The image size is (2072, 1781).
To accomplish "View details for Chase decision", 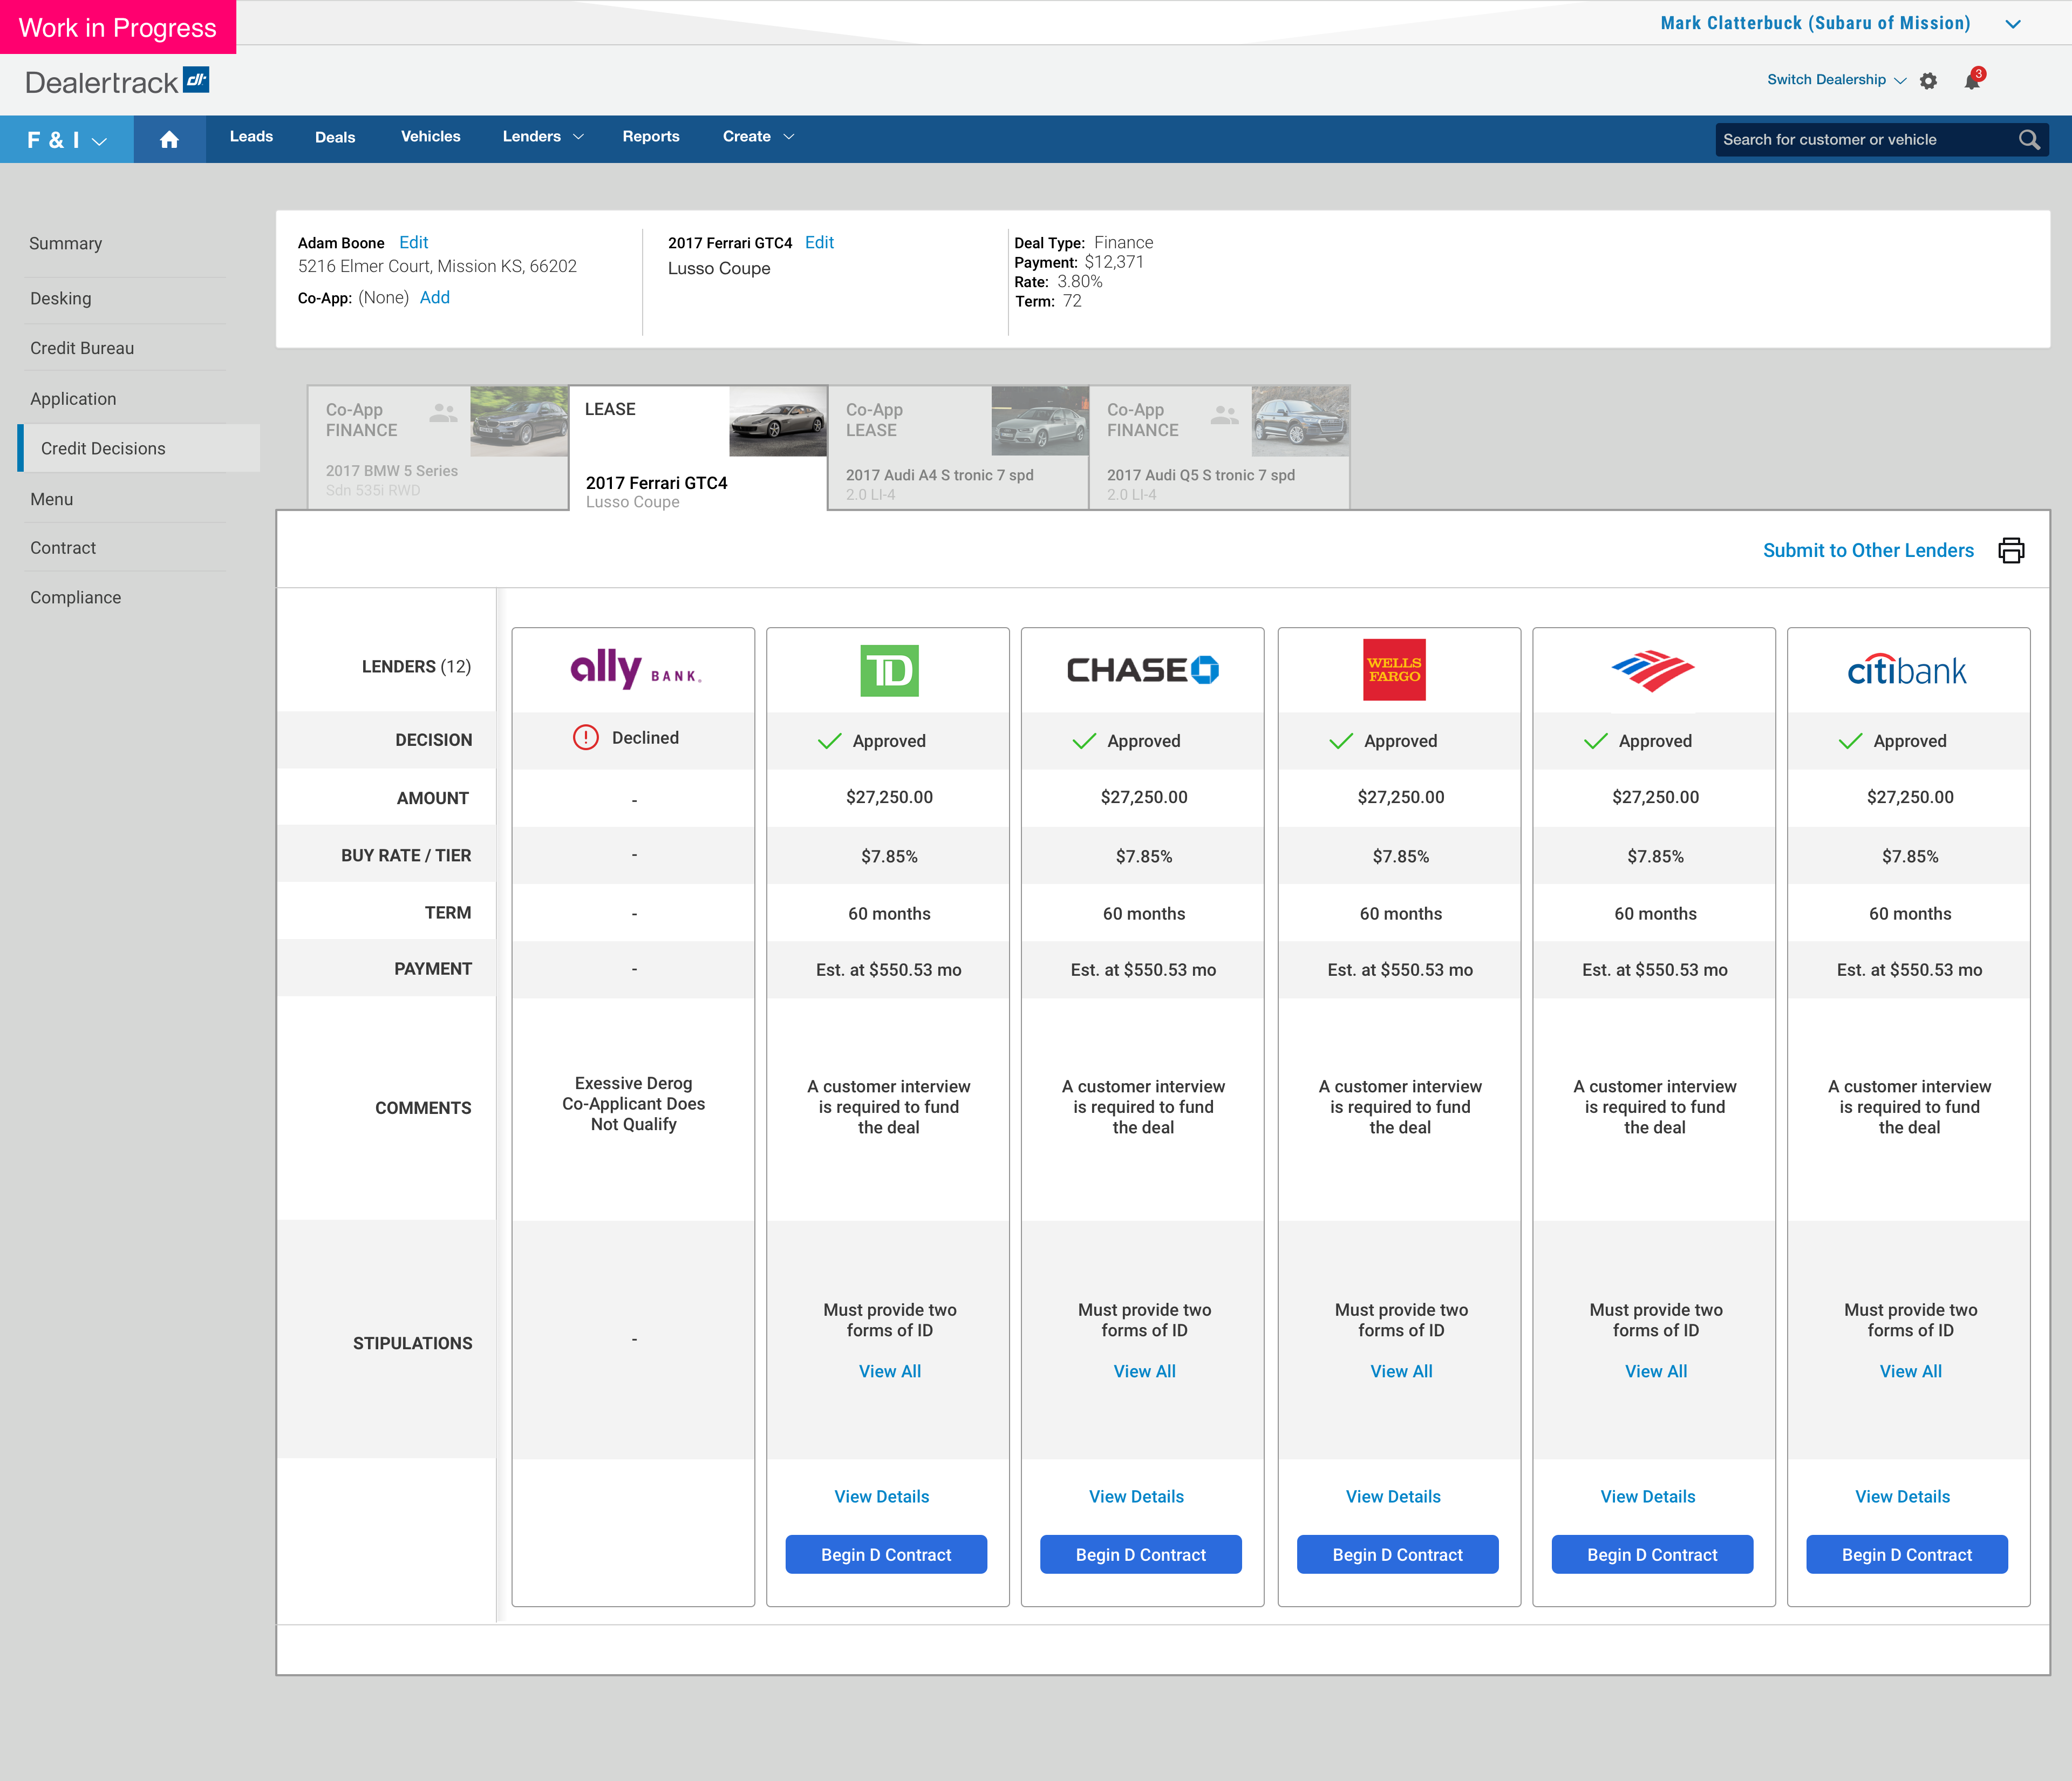I will click(x=1137, y=1497).
